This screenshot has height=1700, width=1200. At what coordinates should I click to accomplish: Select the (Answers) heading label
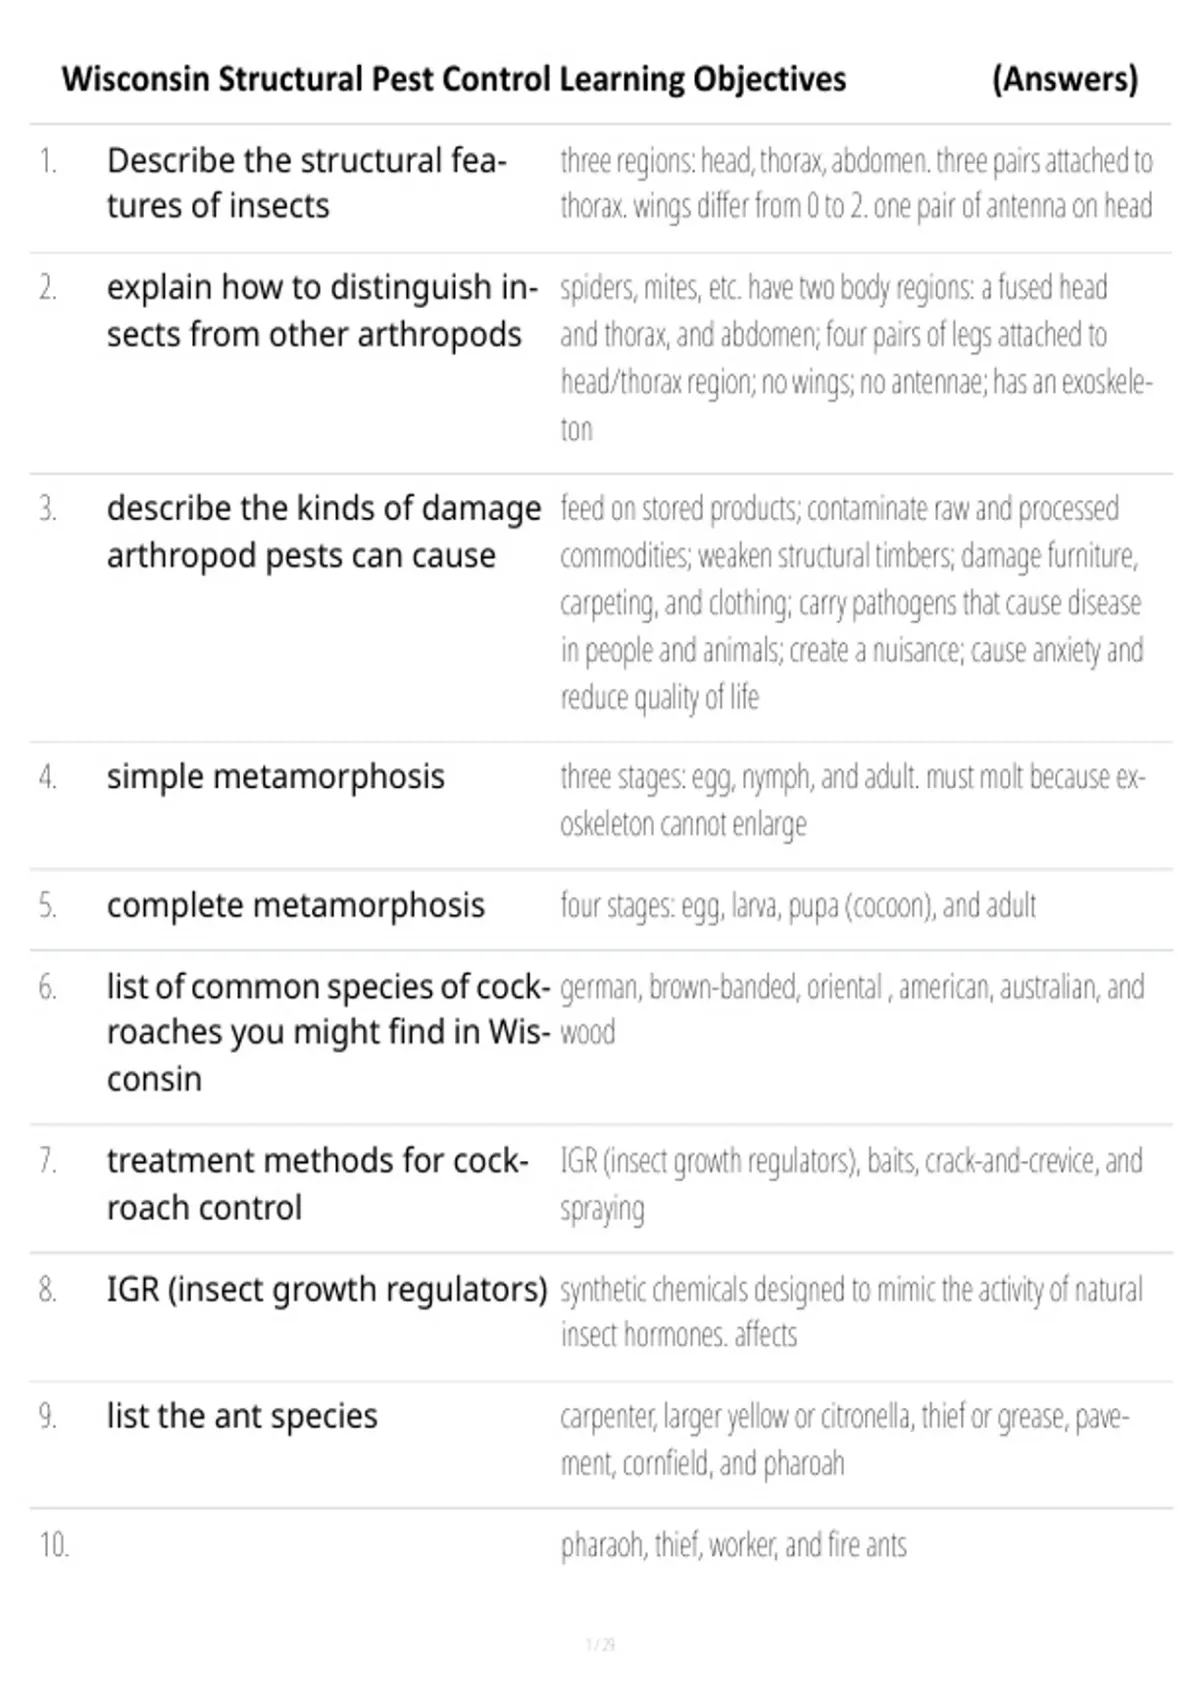coord(1065,79)
